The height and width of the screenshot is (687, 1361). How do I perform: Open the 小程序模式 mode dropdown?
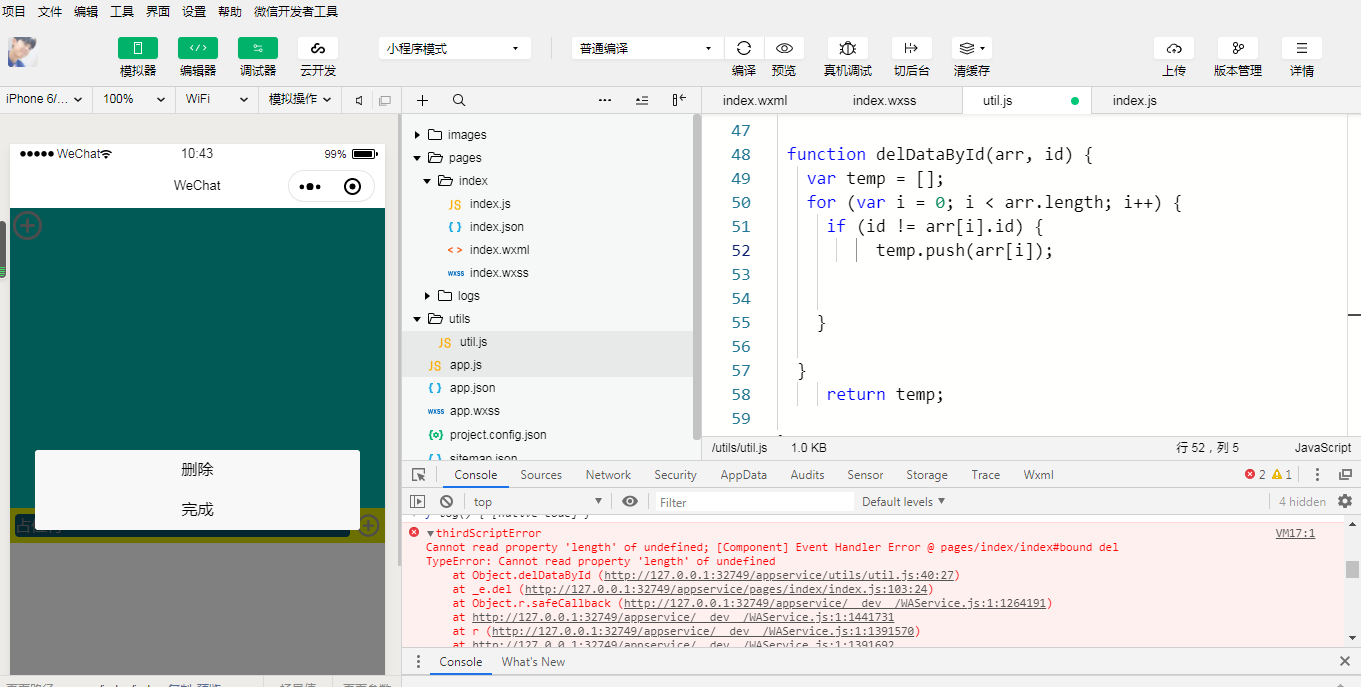click(455, 48)
